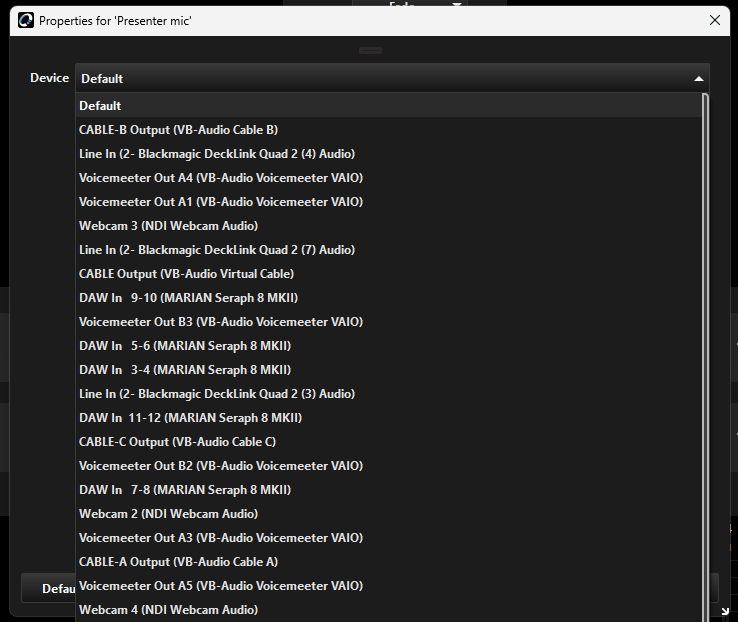Choose CABLE-A Output (VB-Audio Cable A)
738x622 pixels.
point(389,561)
